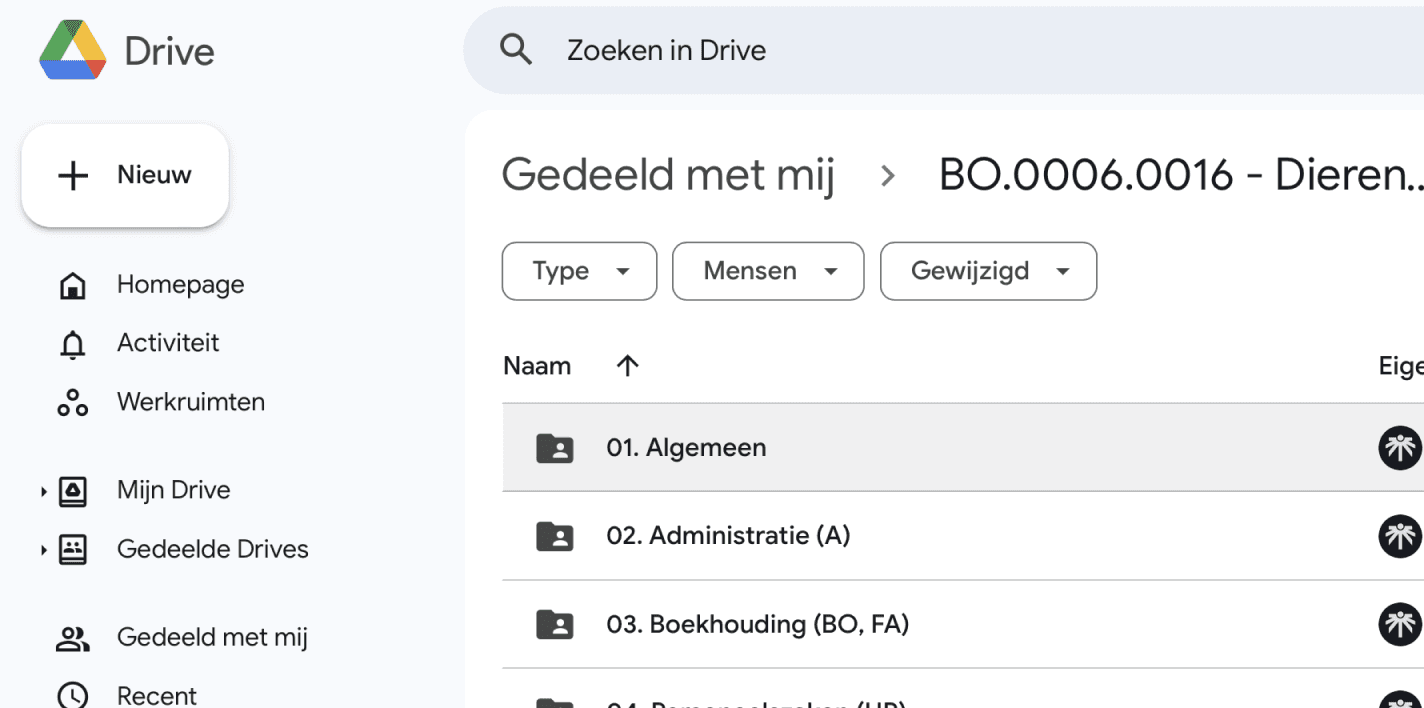Open the Mensen filter dropdown

pyautogui.click(x=768, y=271)
